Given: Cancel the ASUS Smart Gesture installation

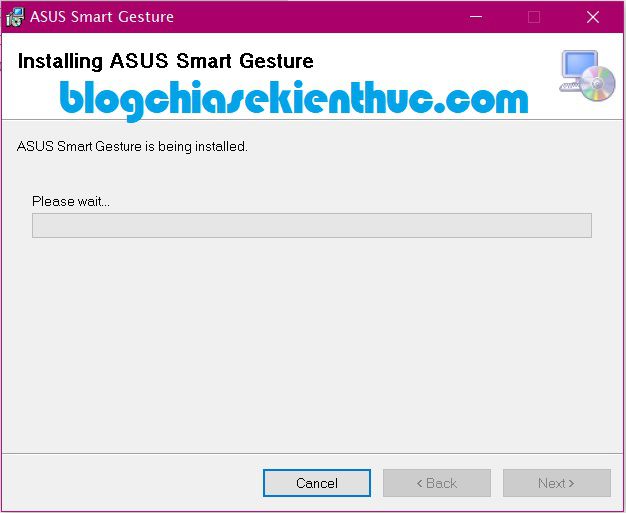Looking at the screenshot, I should pyautogui.click(x=317, y=483).
